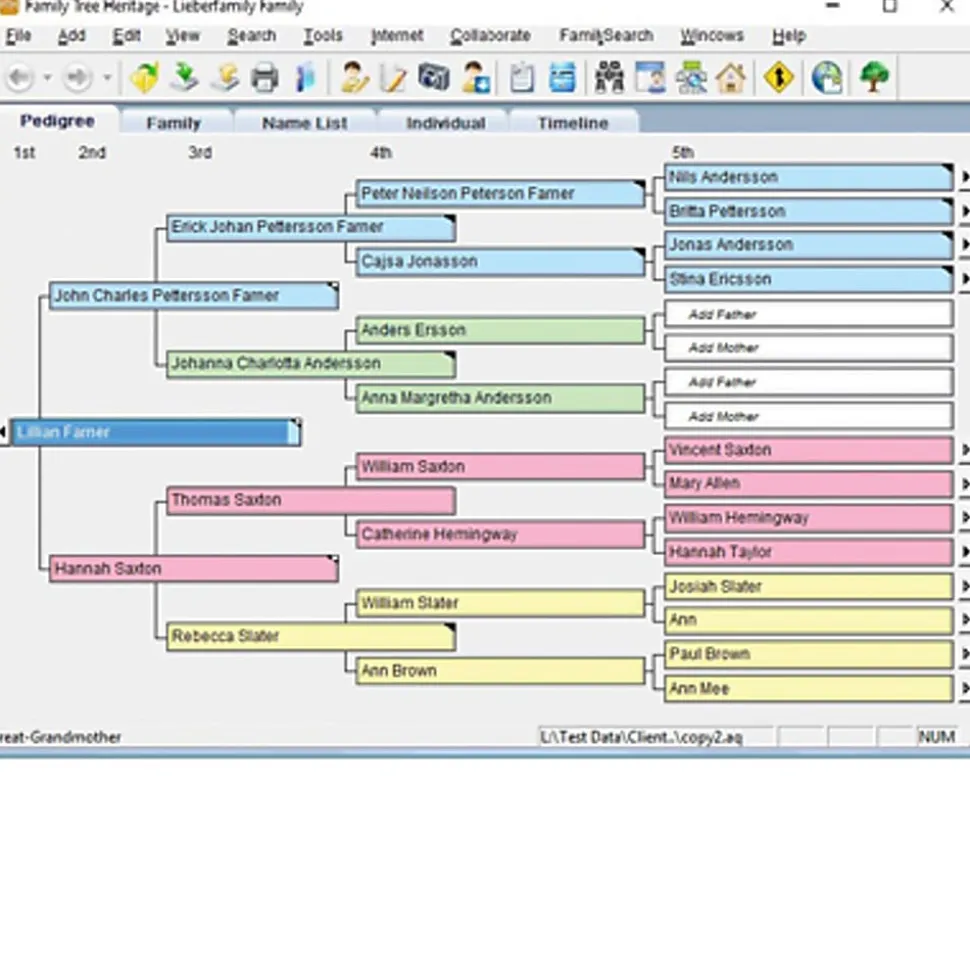The height and width of the screenshot is (971, 970).
Task: Click Add Father for Anna Margretha Andersson
Action: (x=808, y=382)
